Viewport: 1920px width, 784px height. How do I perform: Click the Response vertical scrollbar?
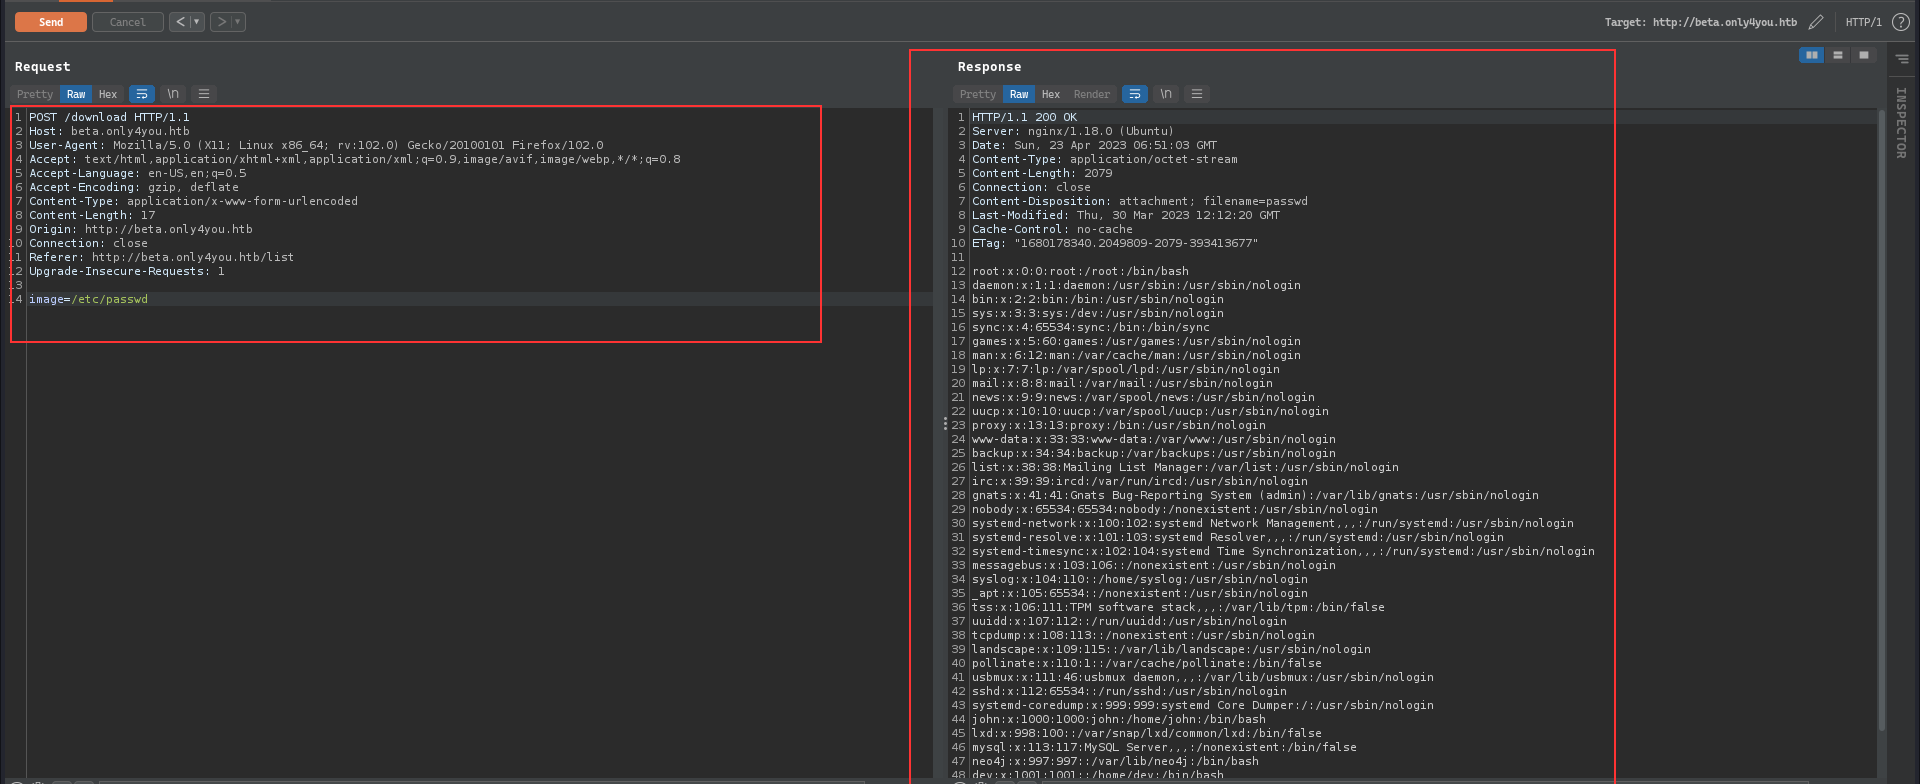1881,420
